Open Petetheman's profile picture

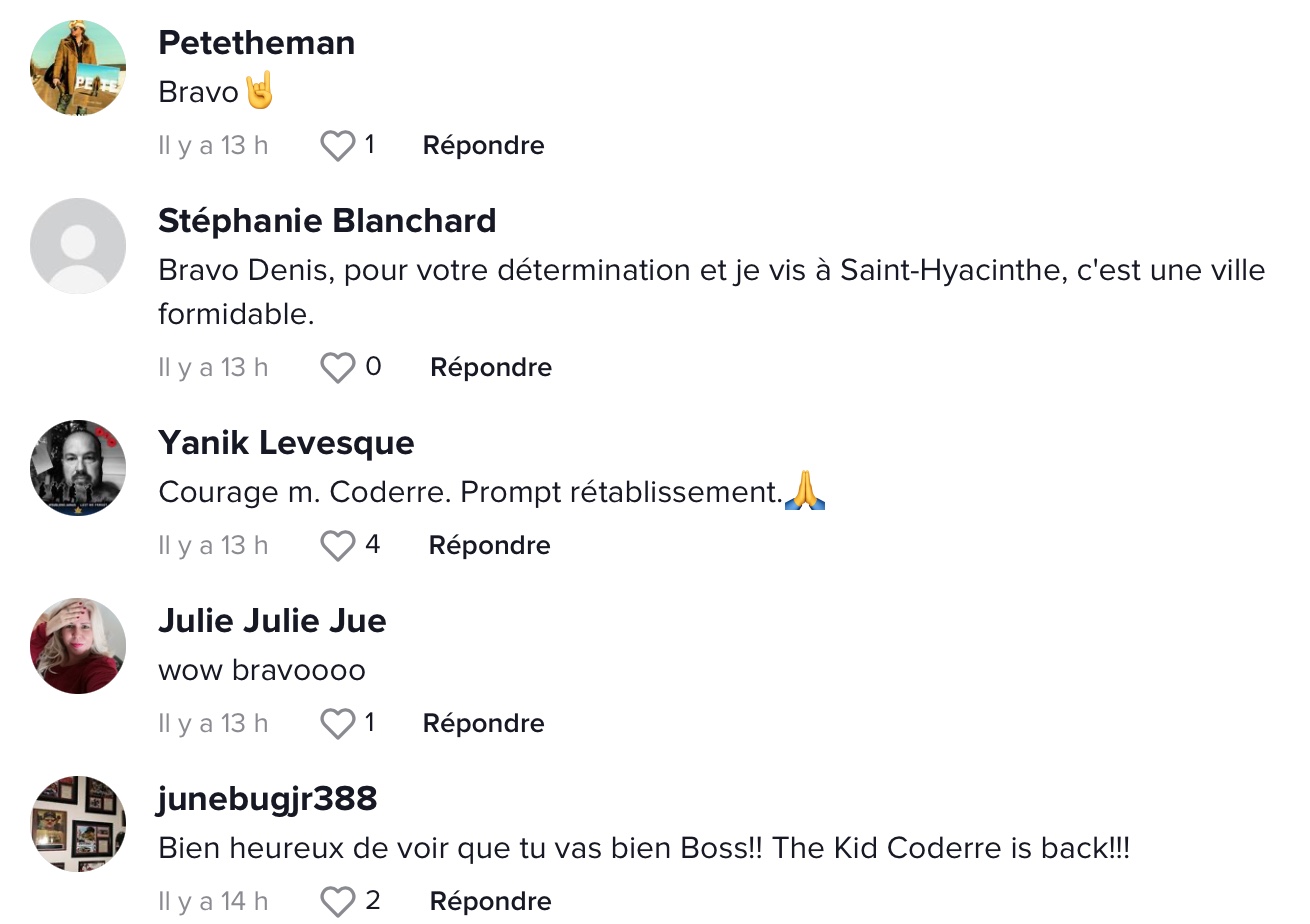point(78,68)
